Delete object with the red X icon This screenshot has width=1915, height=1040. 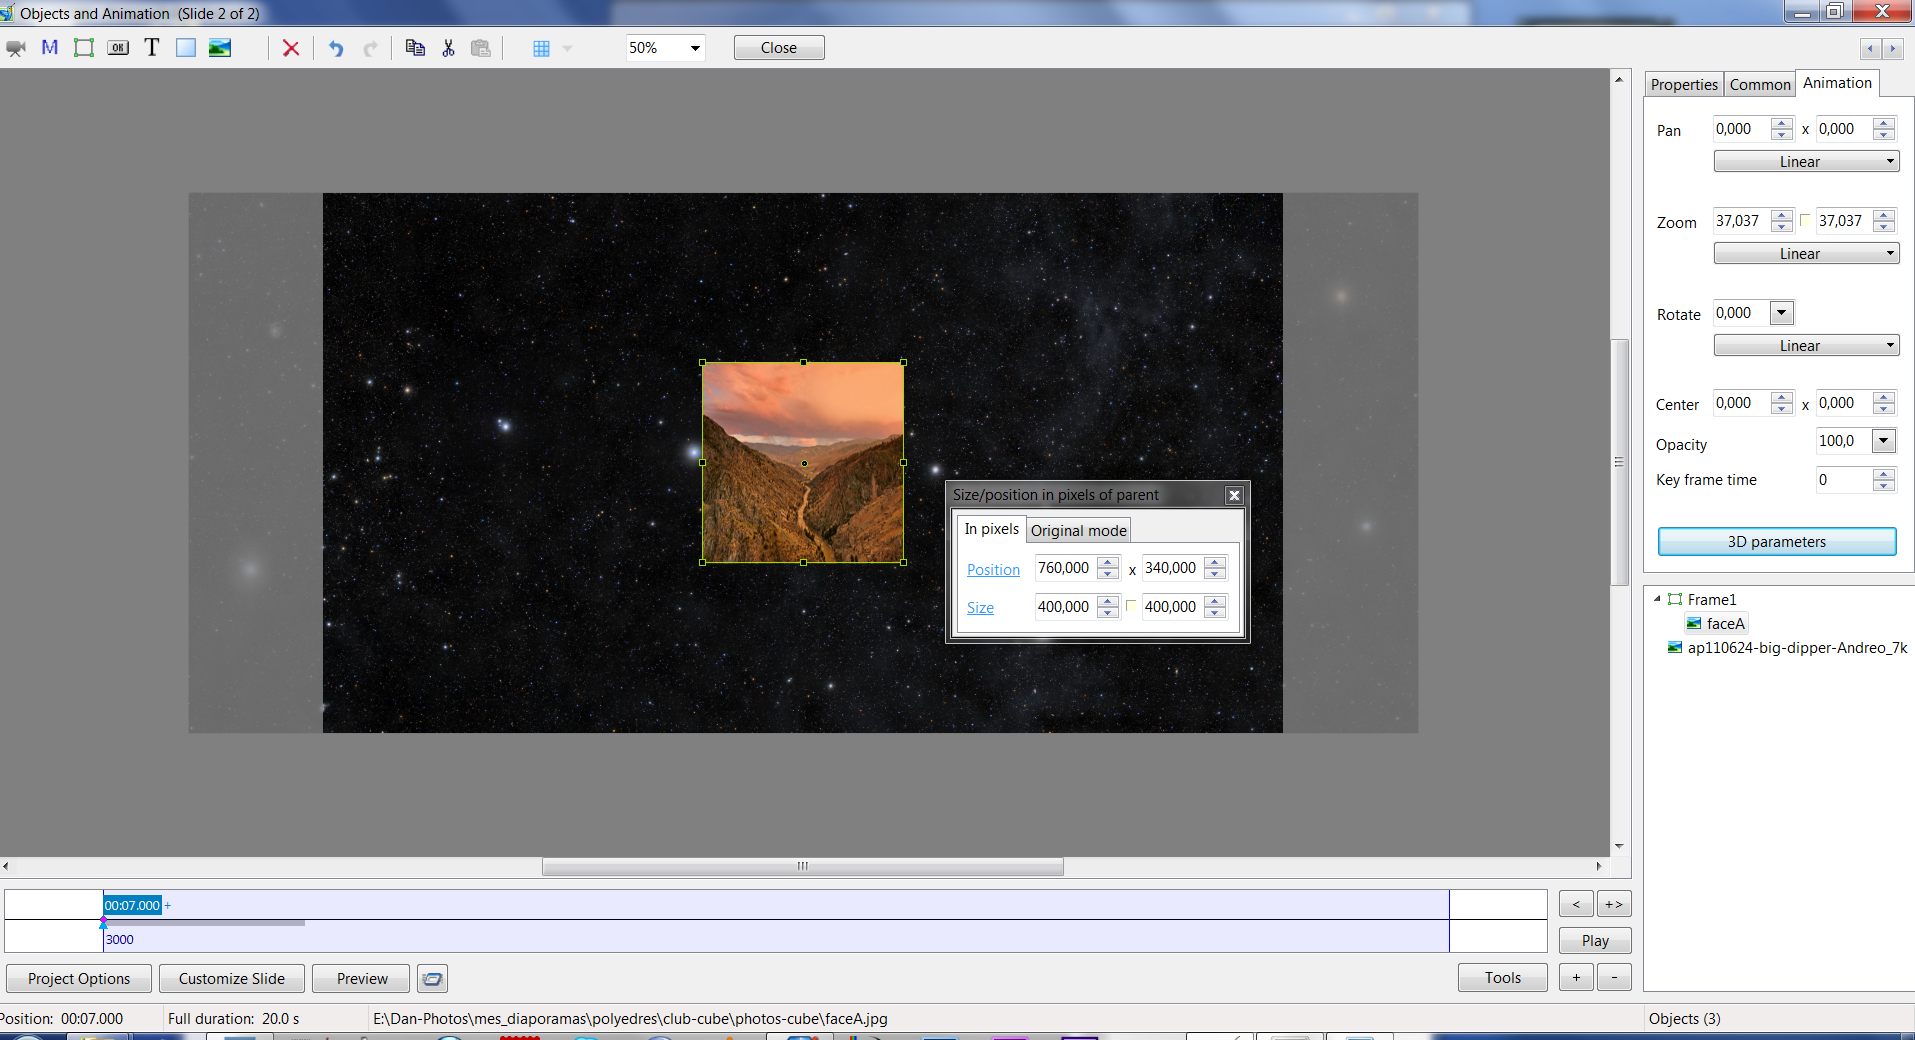pyautogui.click(x=291, y=48)
